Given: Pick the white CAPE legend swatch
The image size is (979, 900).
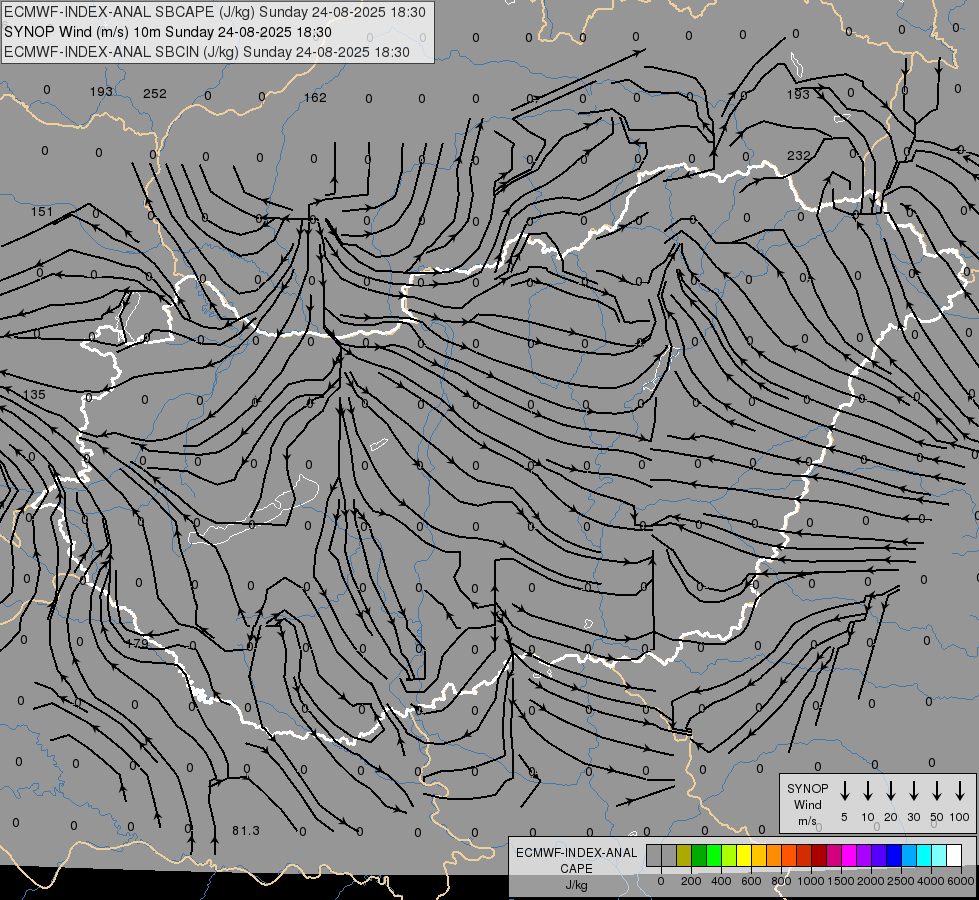Looking at the screenshot, I should [x=953, y=855].
